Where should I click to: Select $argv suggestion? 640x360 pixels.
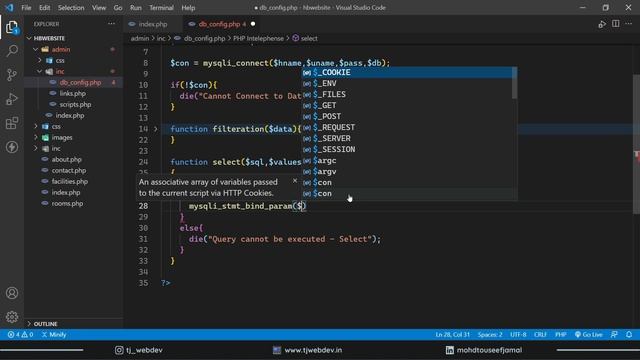pos(409,171)
